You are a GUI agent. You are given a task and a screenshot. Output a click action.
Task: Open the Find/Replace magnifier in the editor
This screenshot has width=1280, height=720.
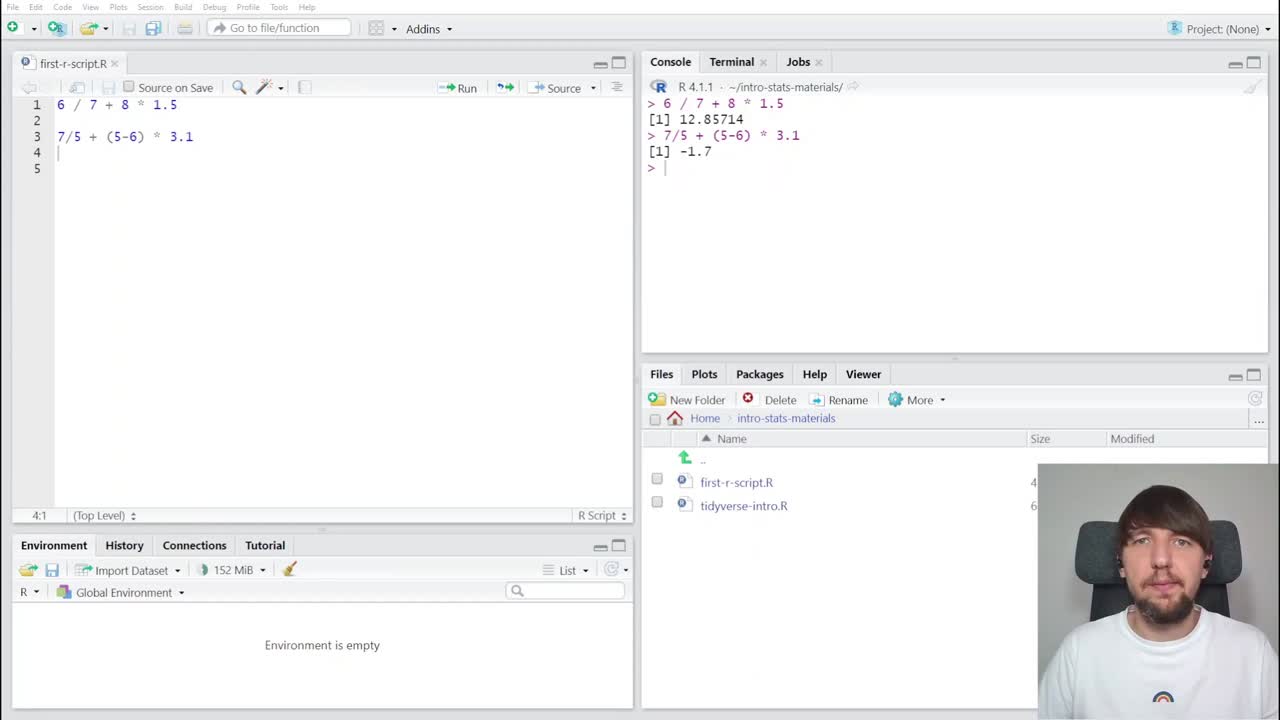[239, 88]
